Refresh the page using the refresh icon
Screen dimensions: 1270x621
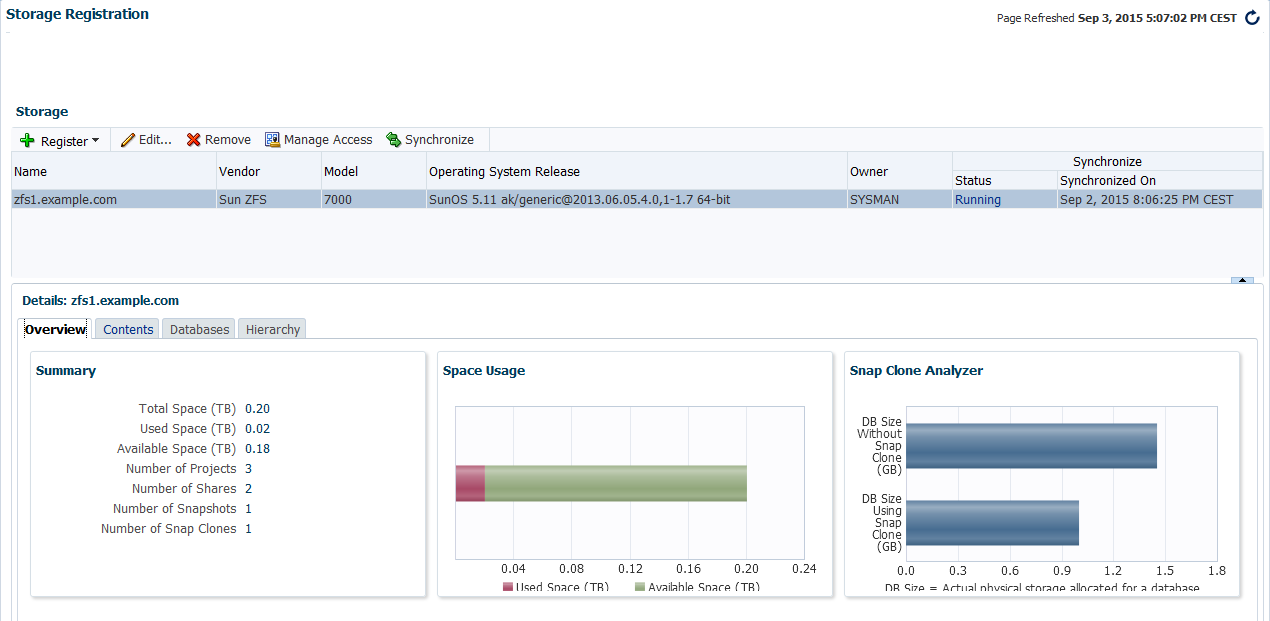1252,18
